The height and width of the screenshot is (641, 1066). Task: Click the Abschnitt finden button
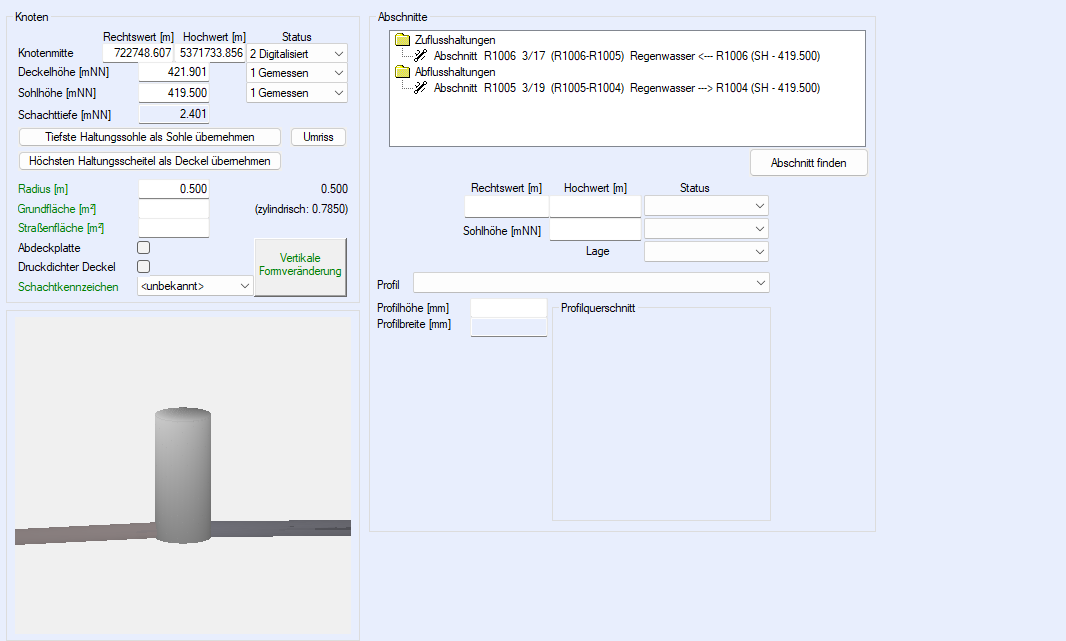pyautogui.click(x=808, y=163)
